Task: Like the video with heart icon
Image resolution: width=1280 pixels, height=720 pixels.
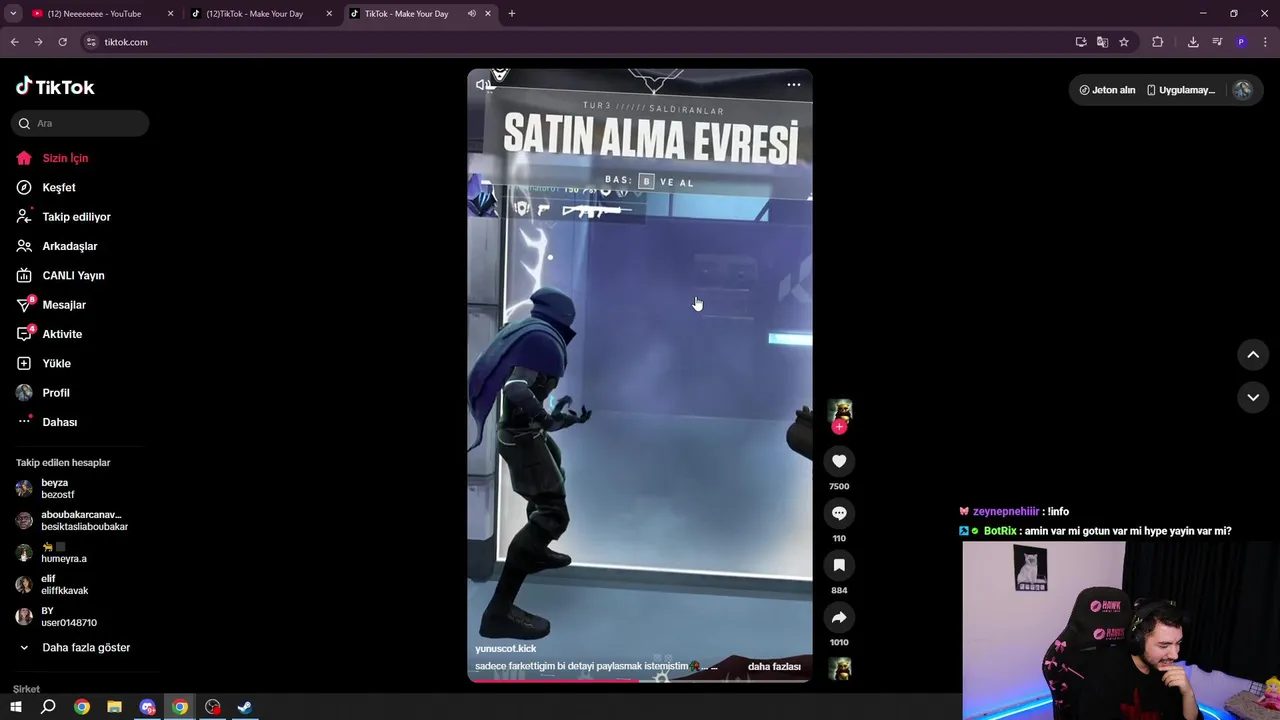Action: [x=839, y=461]
